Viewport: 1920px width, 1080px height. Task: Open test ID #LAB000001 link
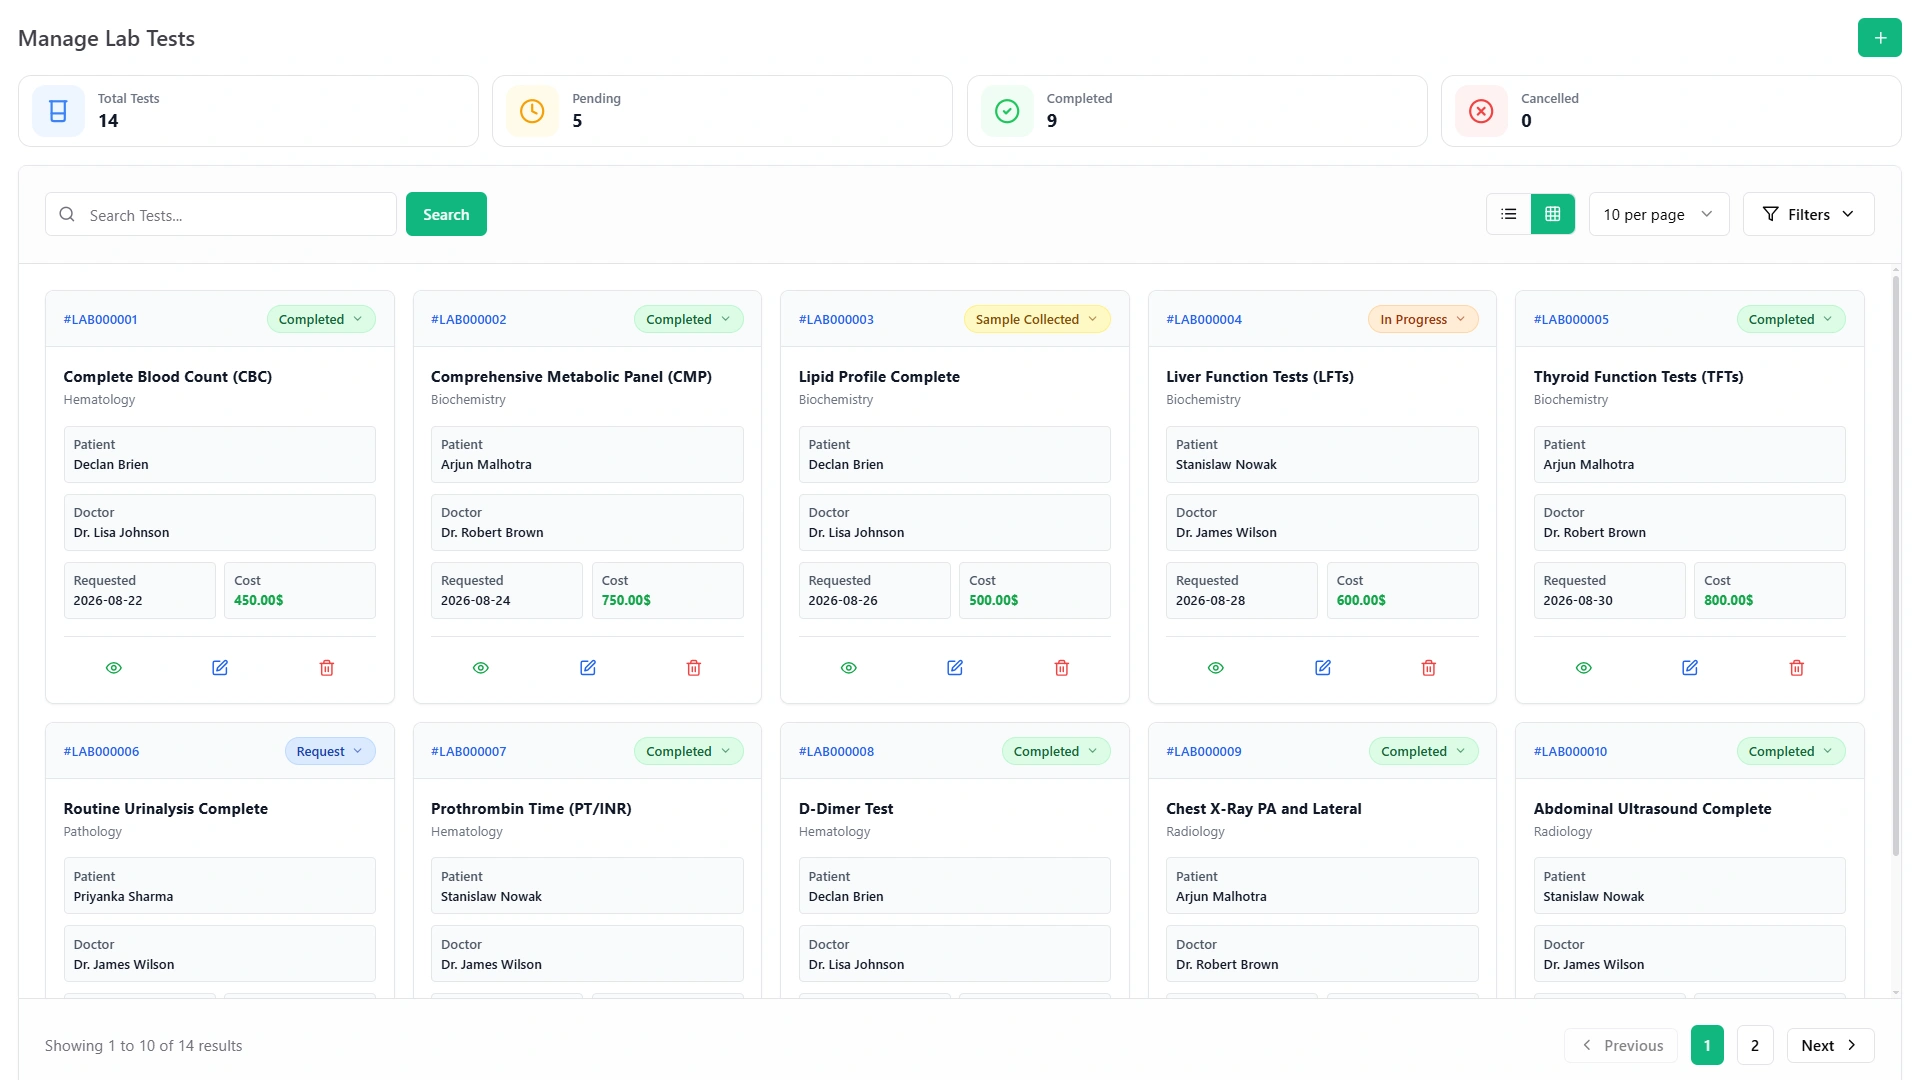(x=101, y=320)
